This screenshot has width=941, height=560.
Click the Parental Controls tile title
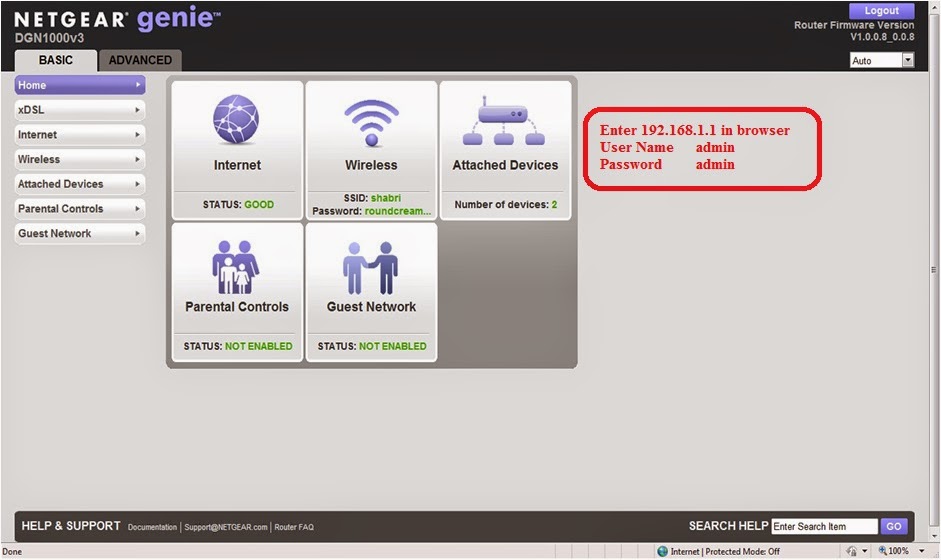tap(237, 307)
